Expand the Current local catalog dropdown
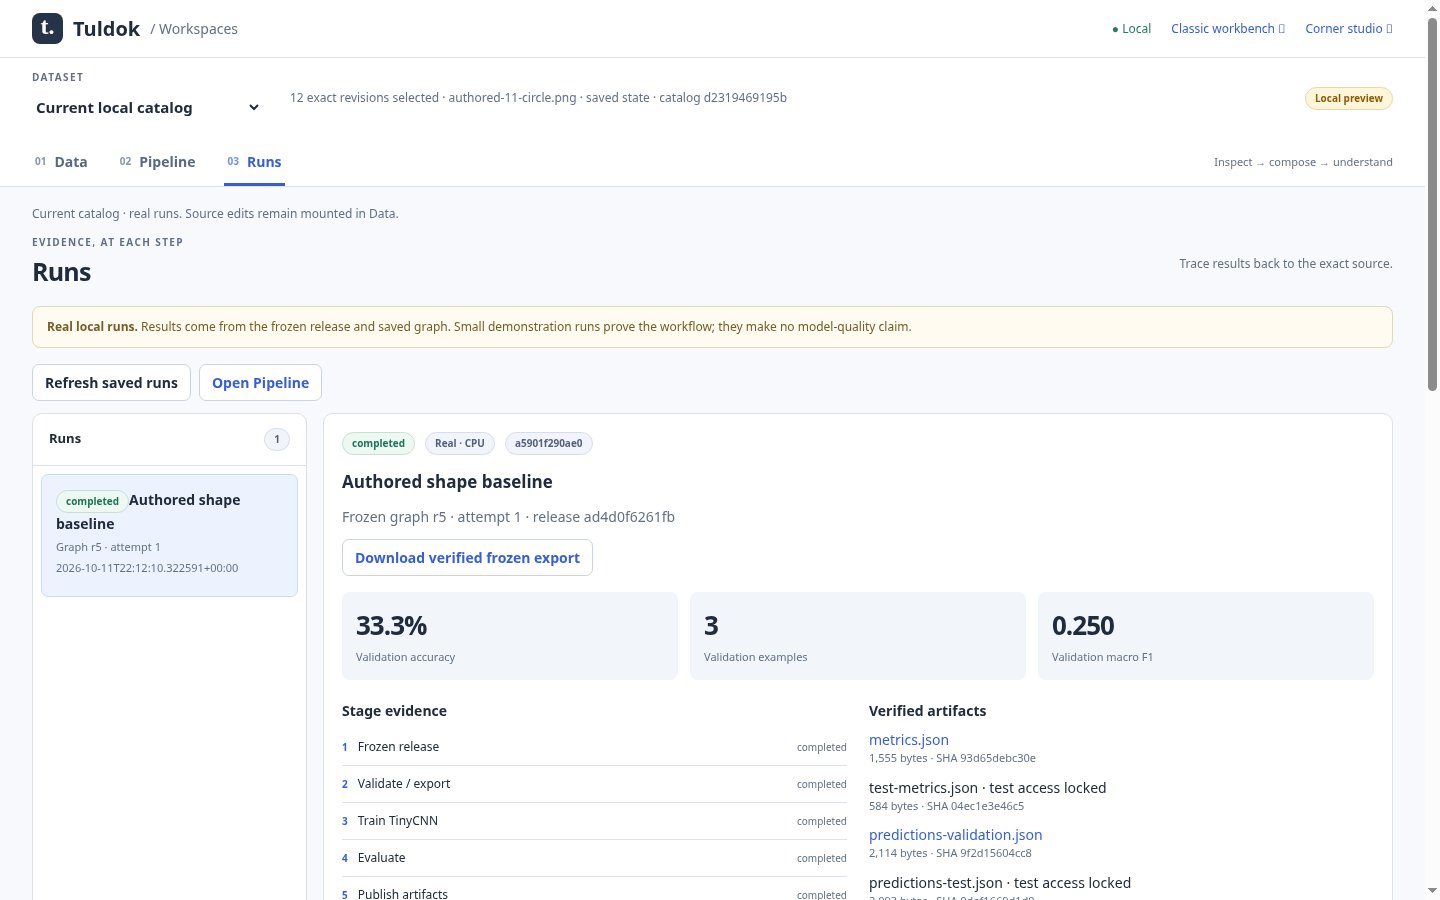1440x900 pixels. pyautogui.click(x=148, y=108)
